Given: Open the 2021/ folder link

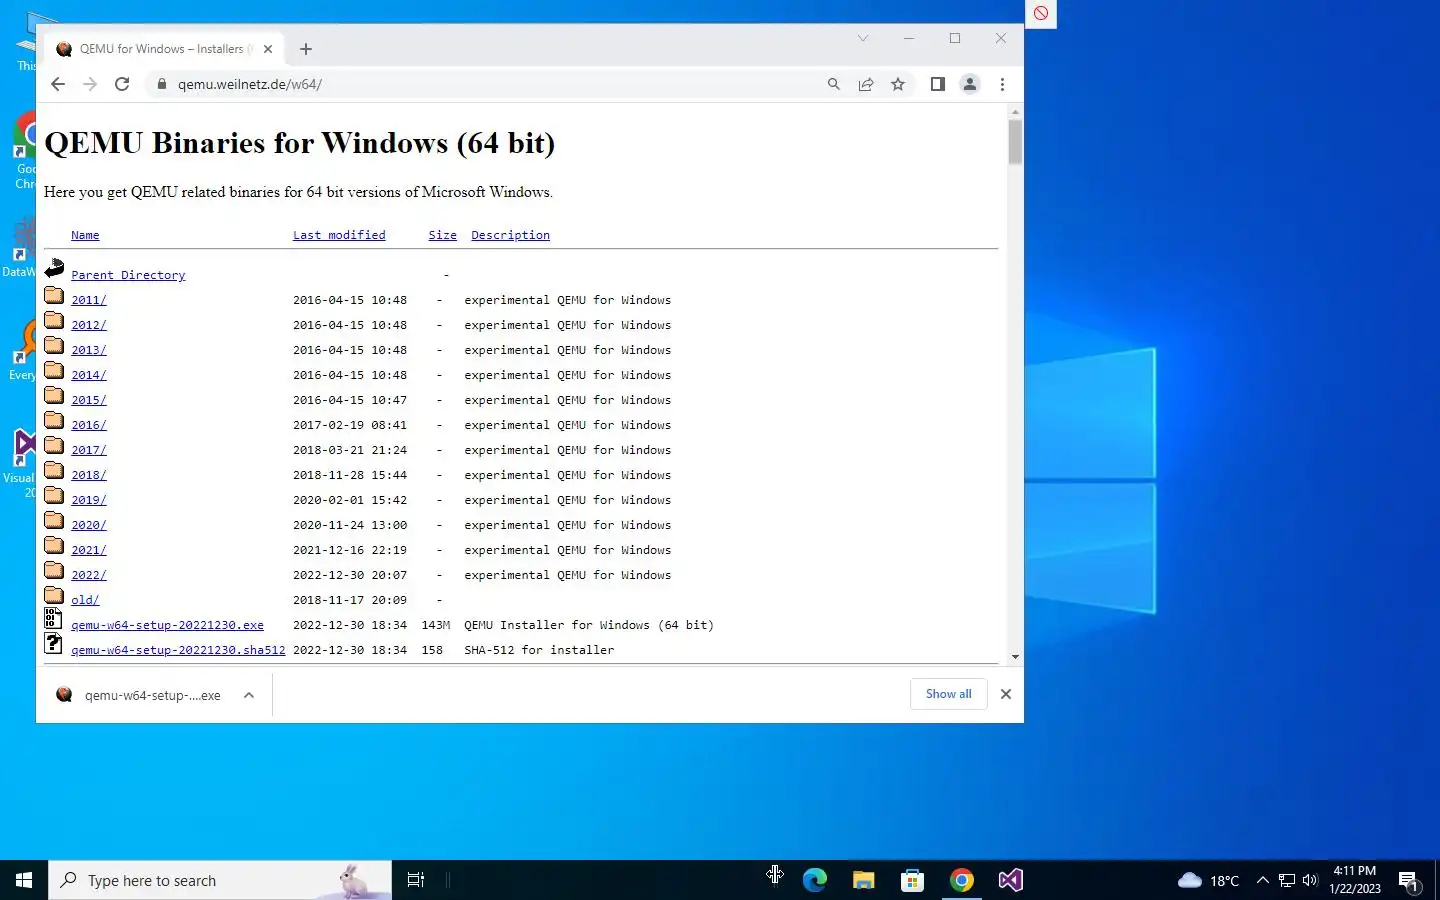Looking at the screenshot, I should [x=88, y=550].
